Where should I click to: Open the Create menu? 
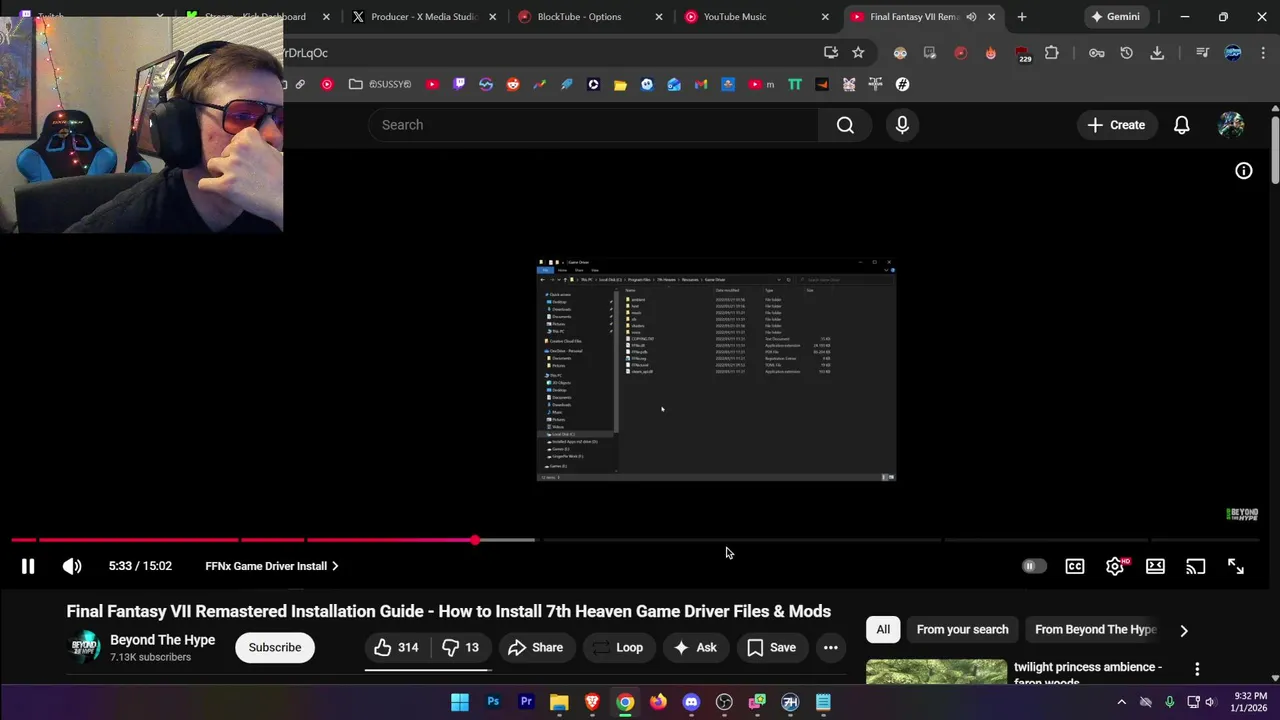tap(1116, 125)
